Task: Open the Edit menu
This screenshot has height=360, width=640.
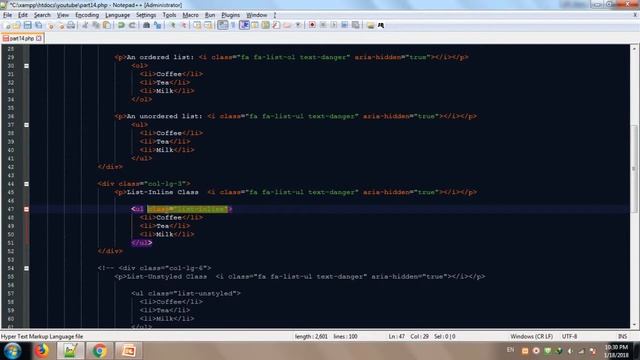Action: coord(23,15)
